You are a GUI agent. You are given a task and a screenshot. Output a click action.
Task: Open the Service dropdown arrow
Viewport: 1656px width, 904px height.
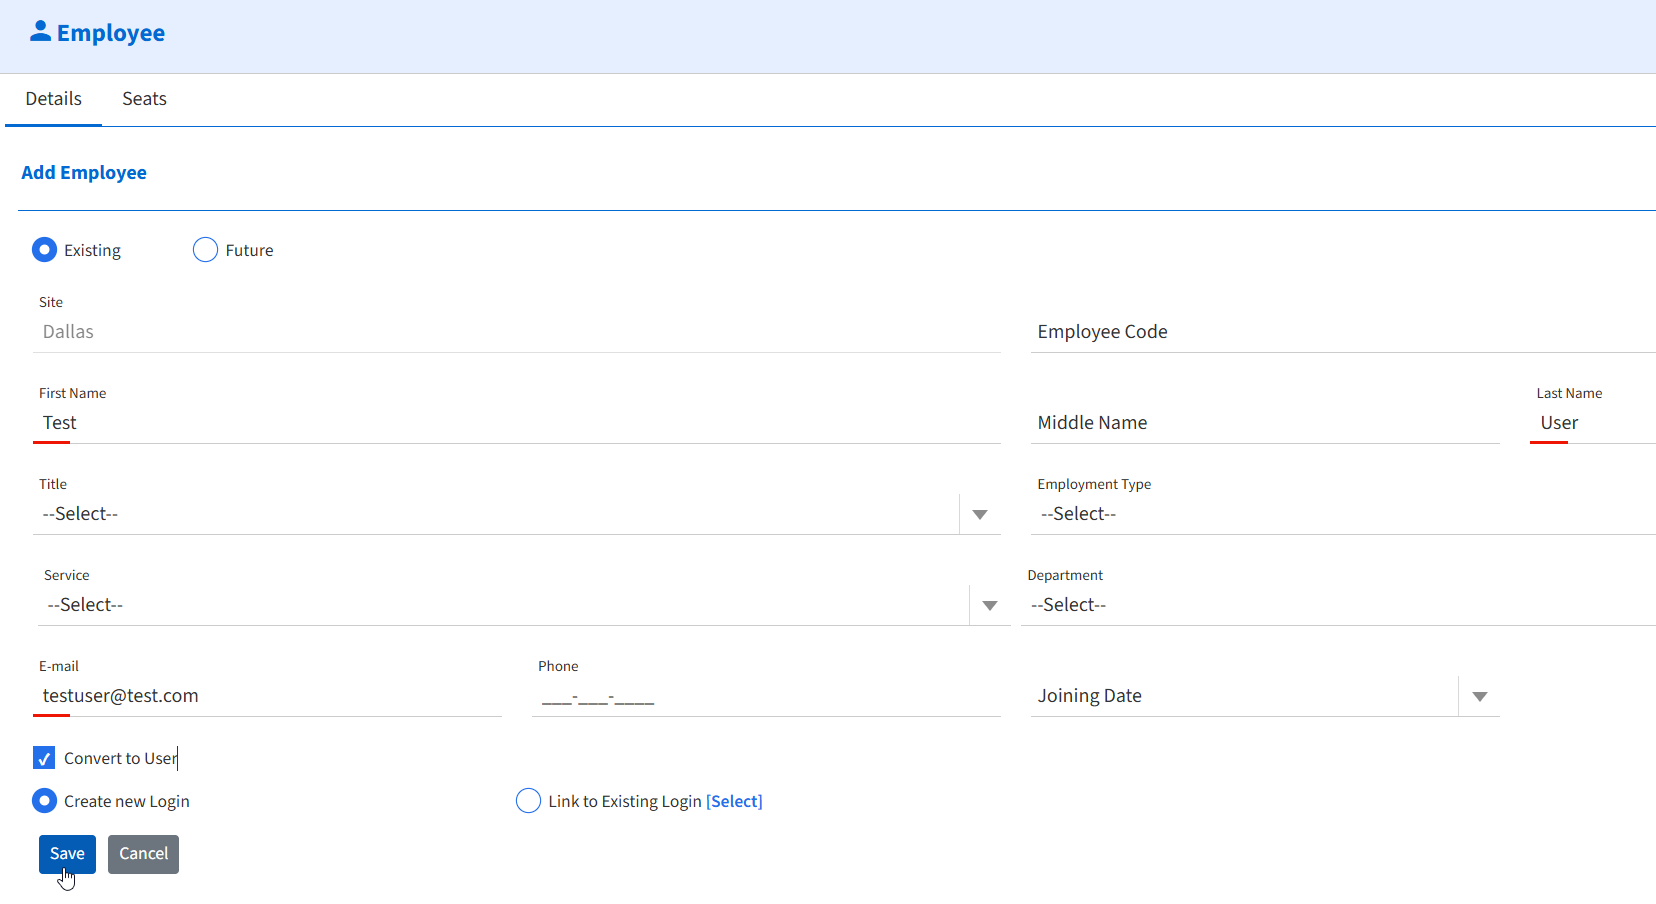click(x=989, y=604)
